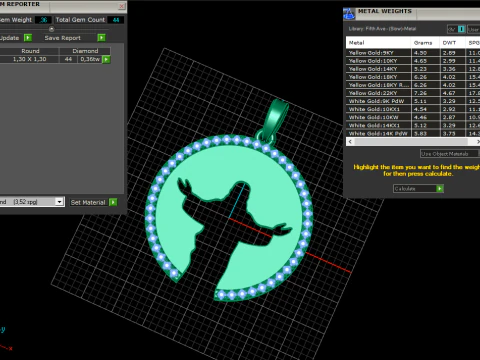This screenshot has height=360, width=480.
Task: Click the Total Gem Count value 44
Action: (x=116, y=20)
